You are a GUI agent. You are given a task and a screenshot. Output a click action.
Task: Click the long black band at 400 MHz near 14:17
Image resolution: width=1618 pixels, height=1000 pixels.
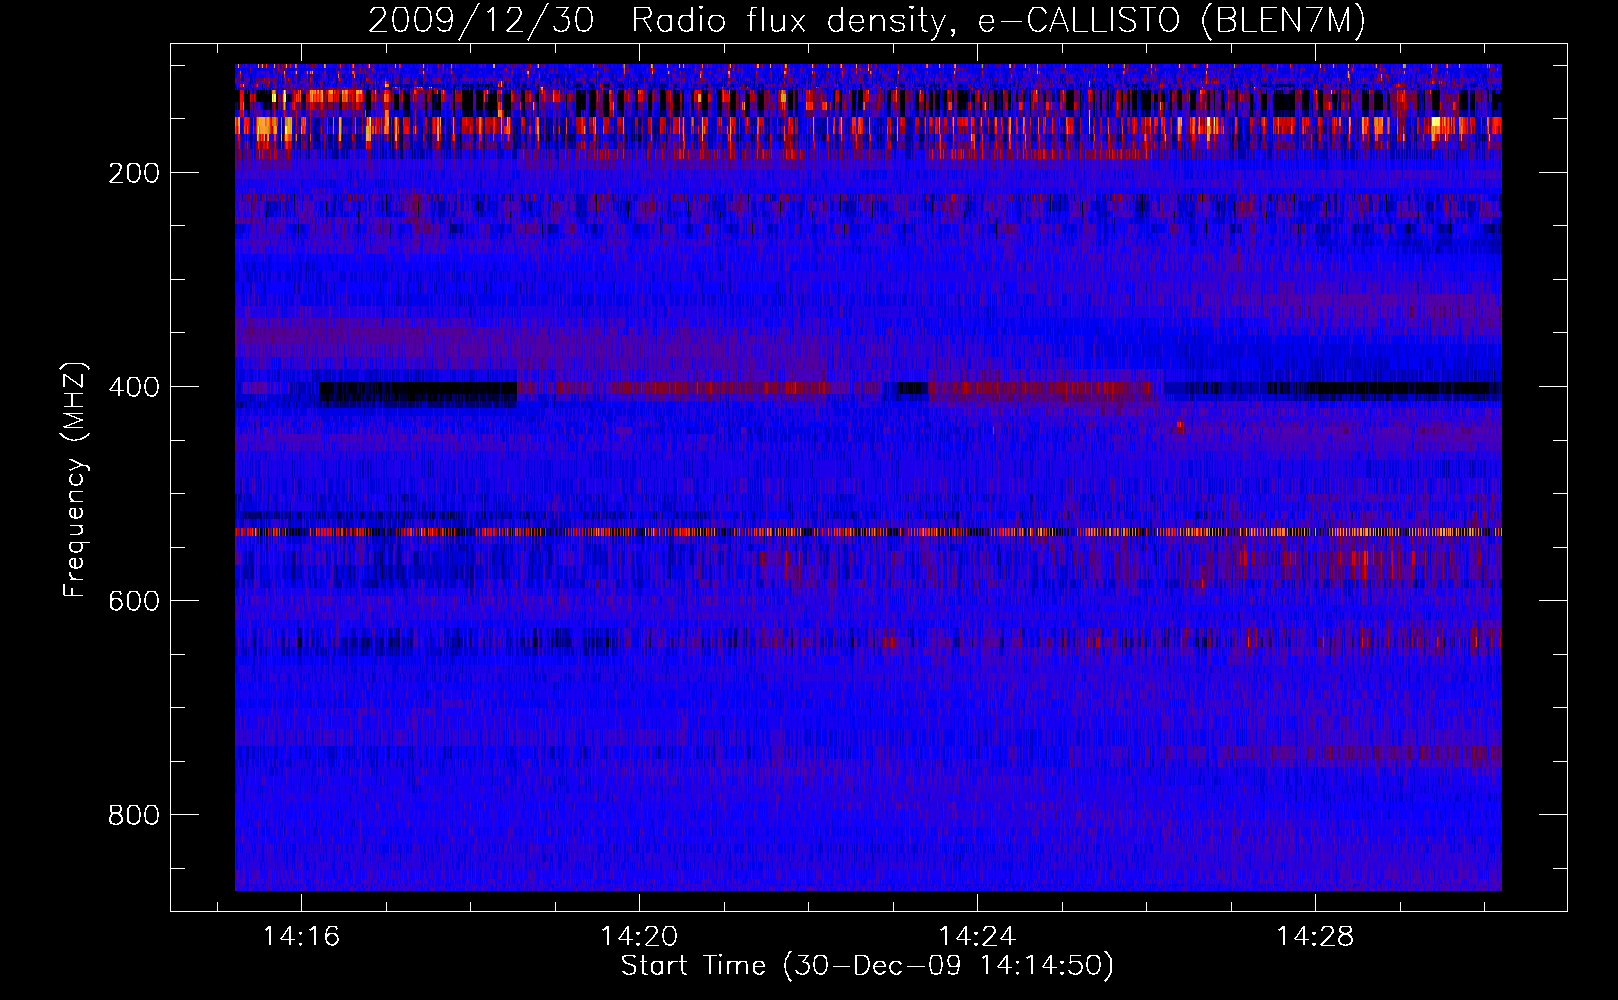[x=418, y=393]
